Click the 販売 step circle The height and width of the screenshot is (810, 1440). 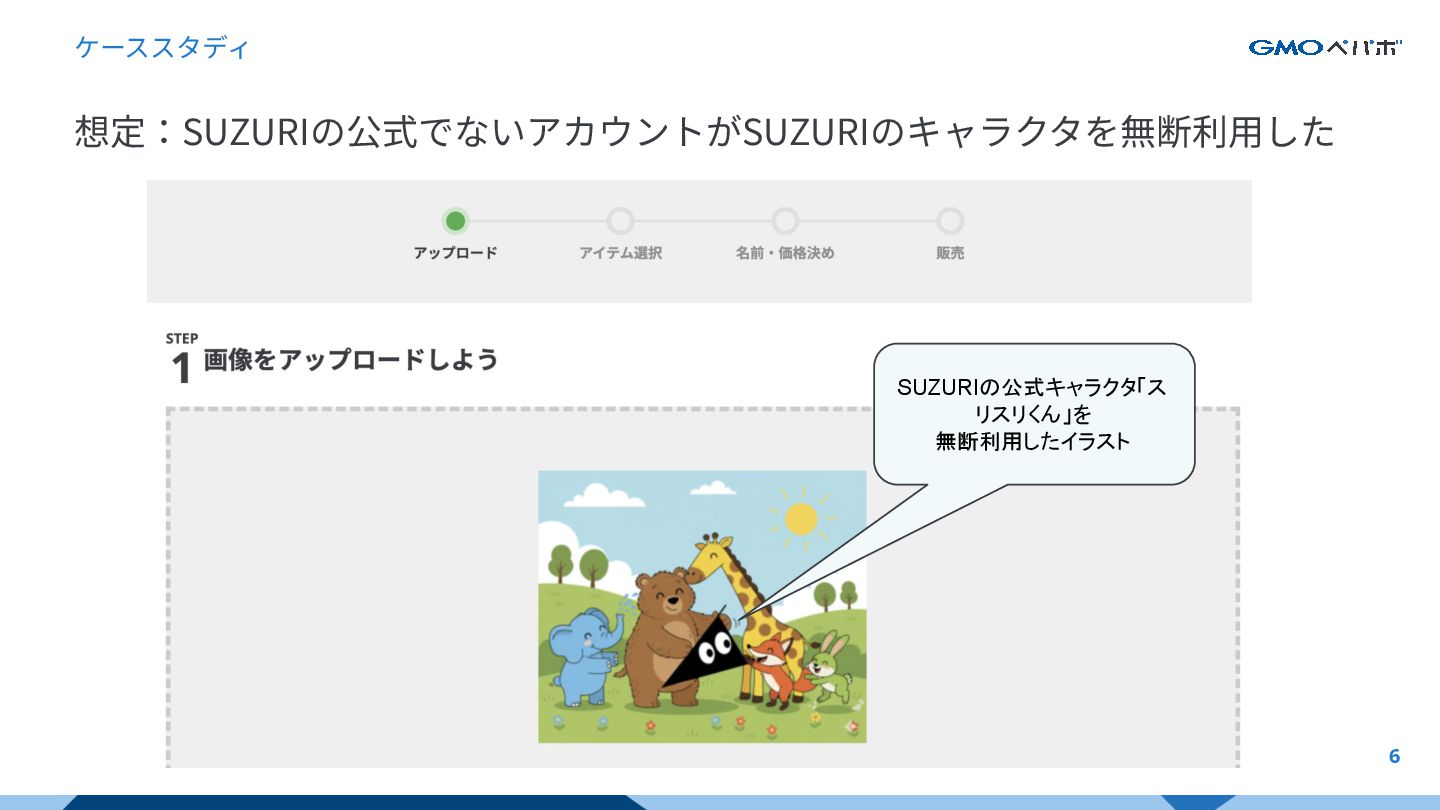pos(950,221)
